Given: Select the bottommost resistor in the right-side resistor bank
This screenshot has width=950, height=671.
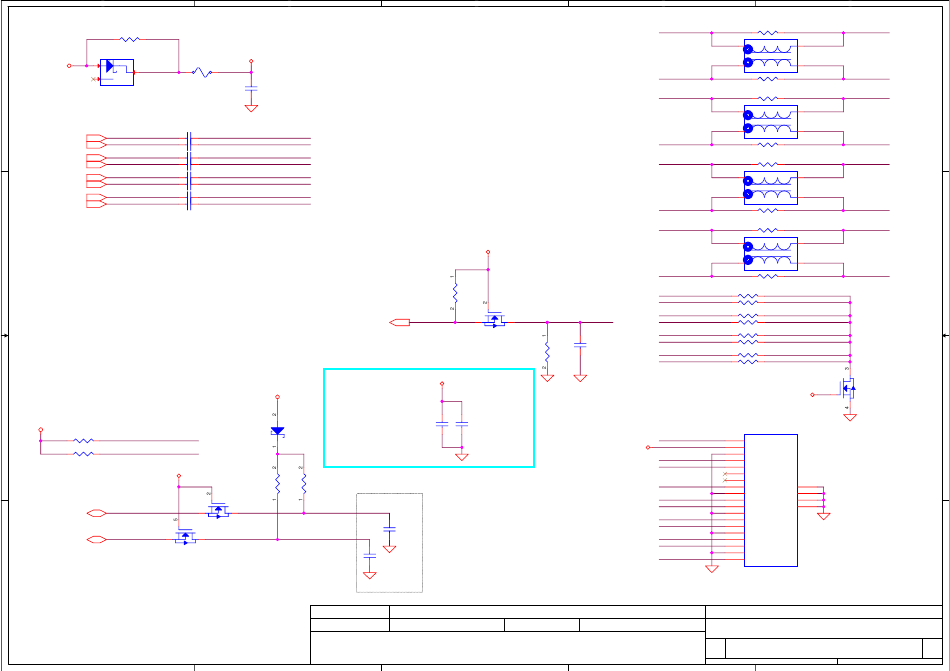Looking at the screenshot, I should (748, 362).
